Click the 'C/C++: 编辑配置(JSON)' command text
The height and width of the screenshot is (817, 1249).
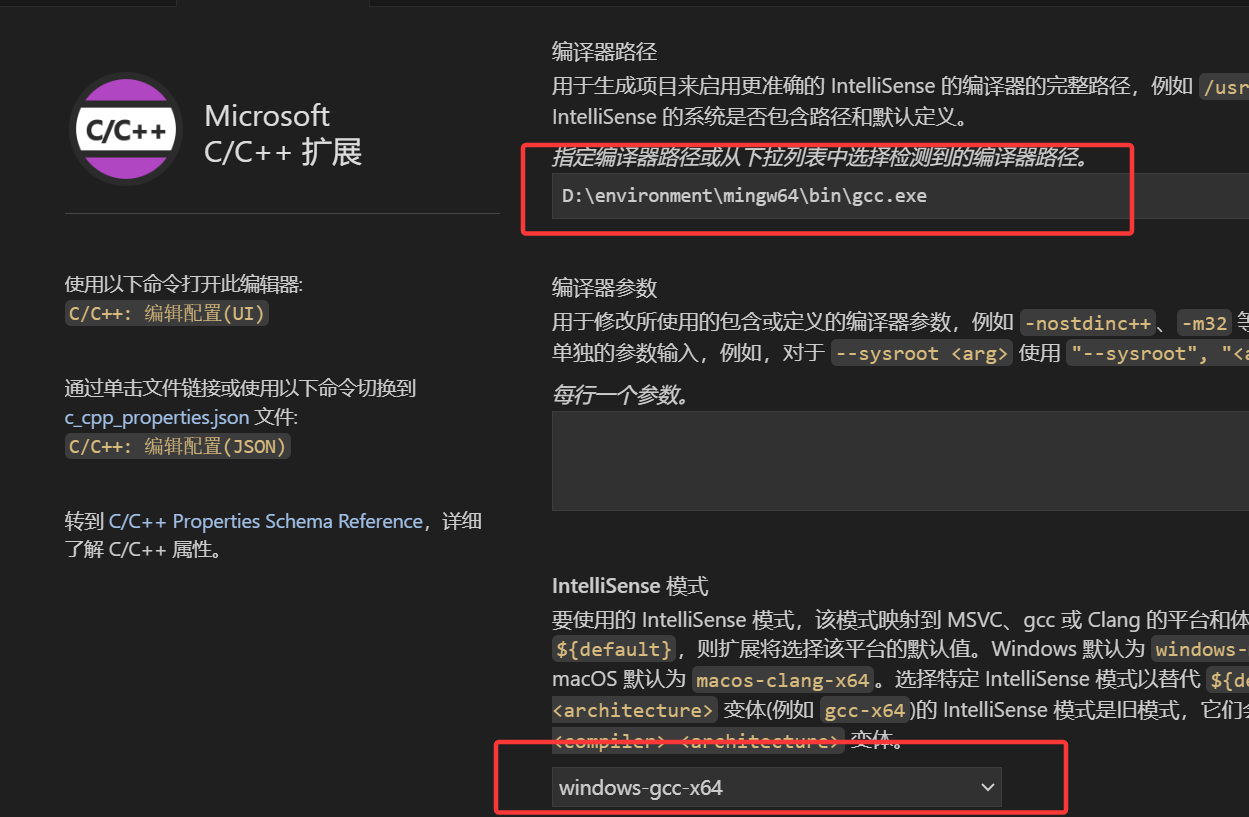click(x=178, y=446)
